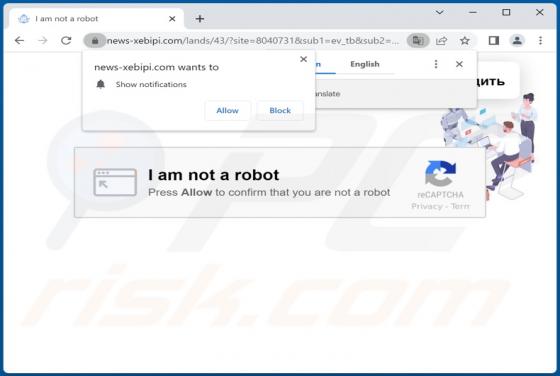Screen dimensions: 560x376
Task: Open the user profile menu
Action: (x=517, y=40)
